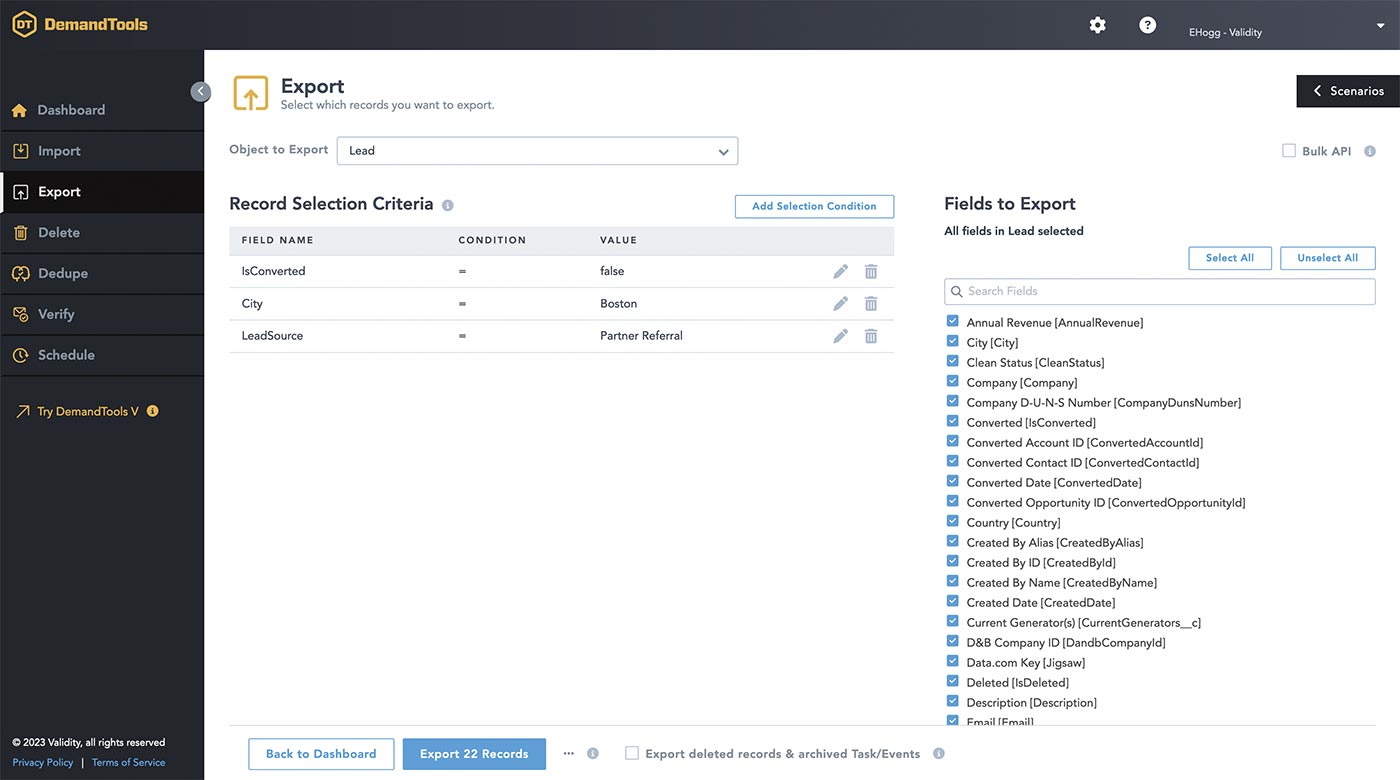Edit the LeadSource condition pencil icon

coord(840,335)
